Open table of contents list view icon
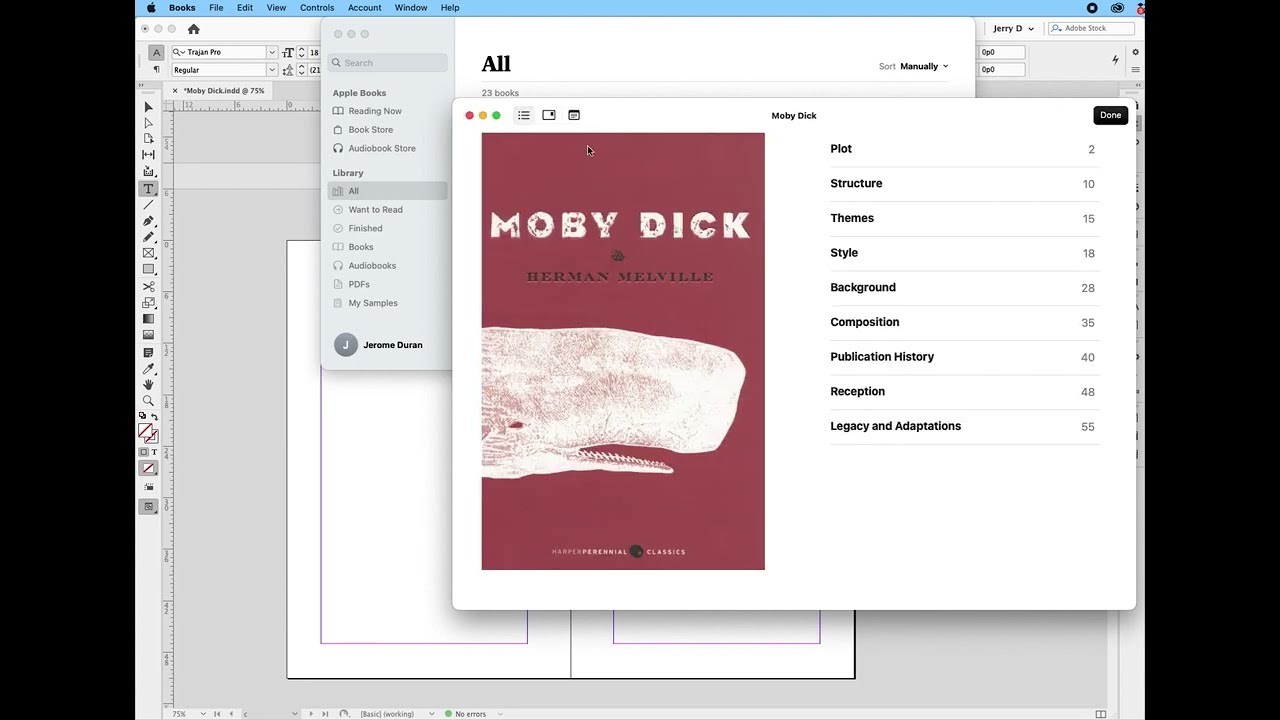The image size is (1280, 720). (x=523, y=115)
